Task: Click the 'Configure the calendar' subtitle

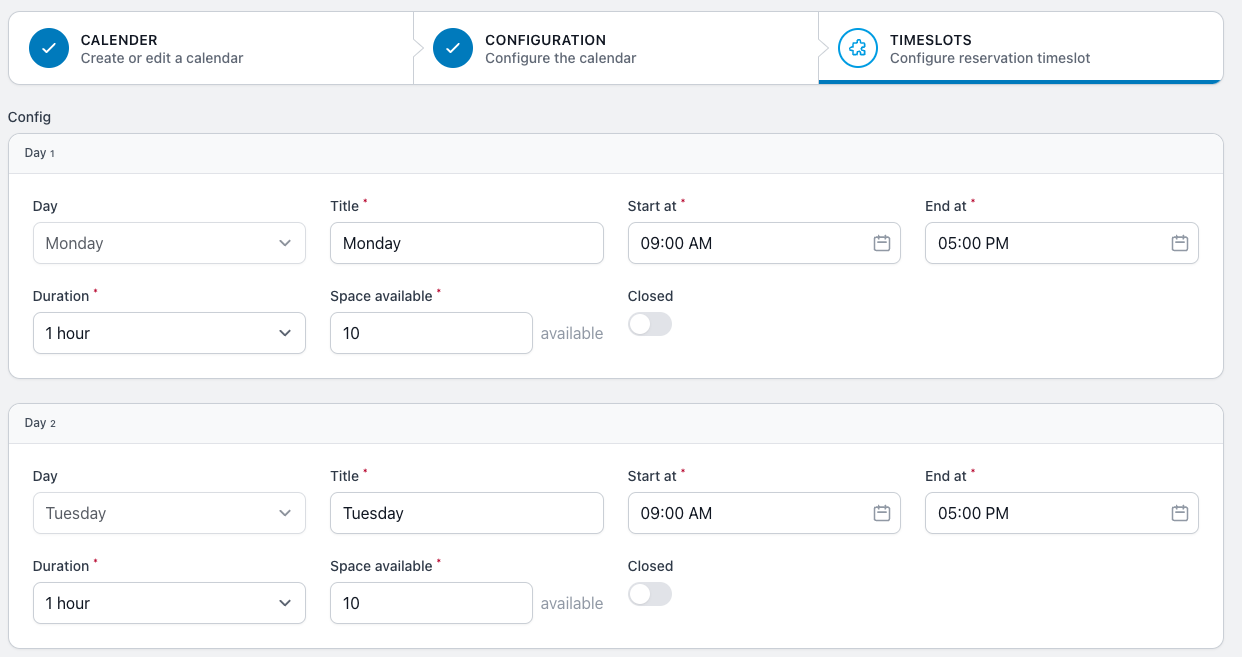Action: (x=561, y=58)
